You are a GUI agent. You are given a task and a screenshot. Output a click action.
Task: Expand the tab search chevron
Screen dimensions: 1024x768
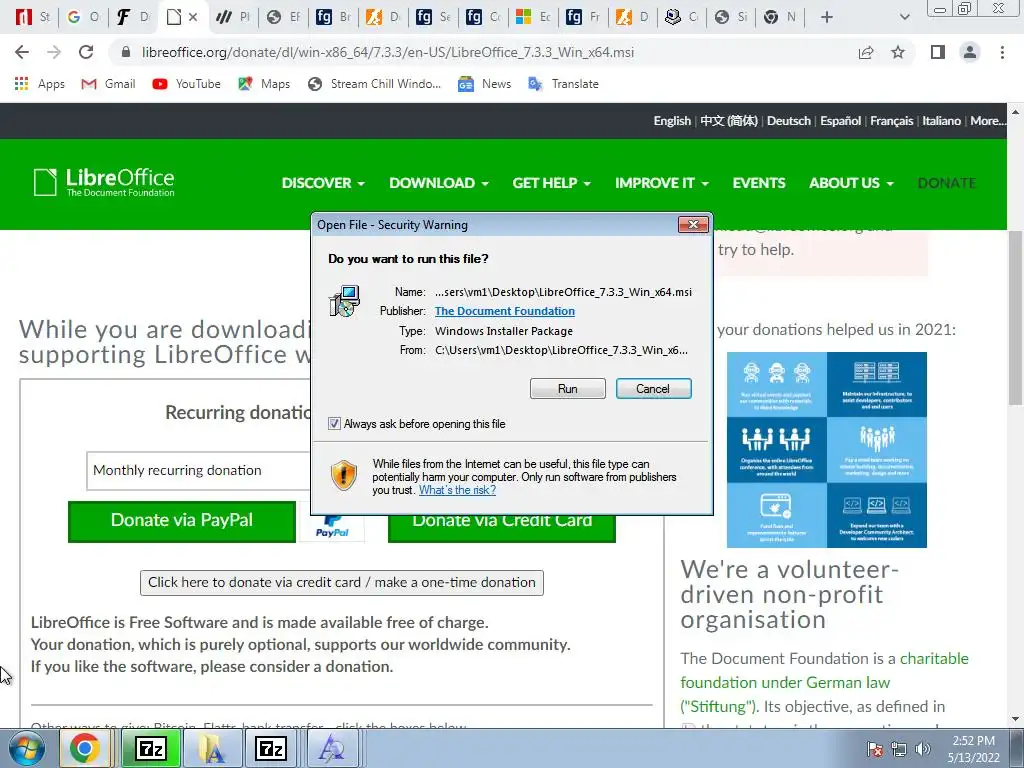tap(904, 17)
